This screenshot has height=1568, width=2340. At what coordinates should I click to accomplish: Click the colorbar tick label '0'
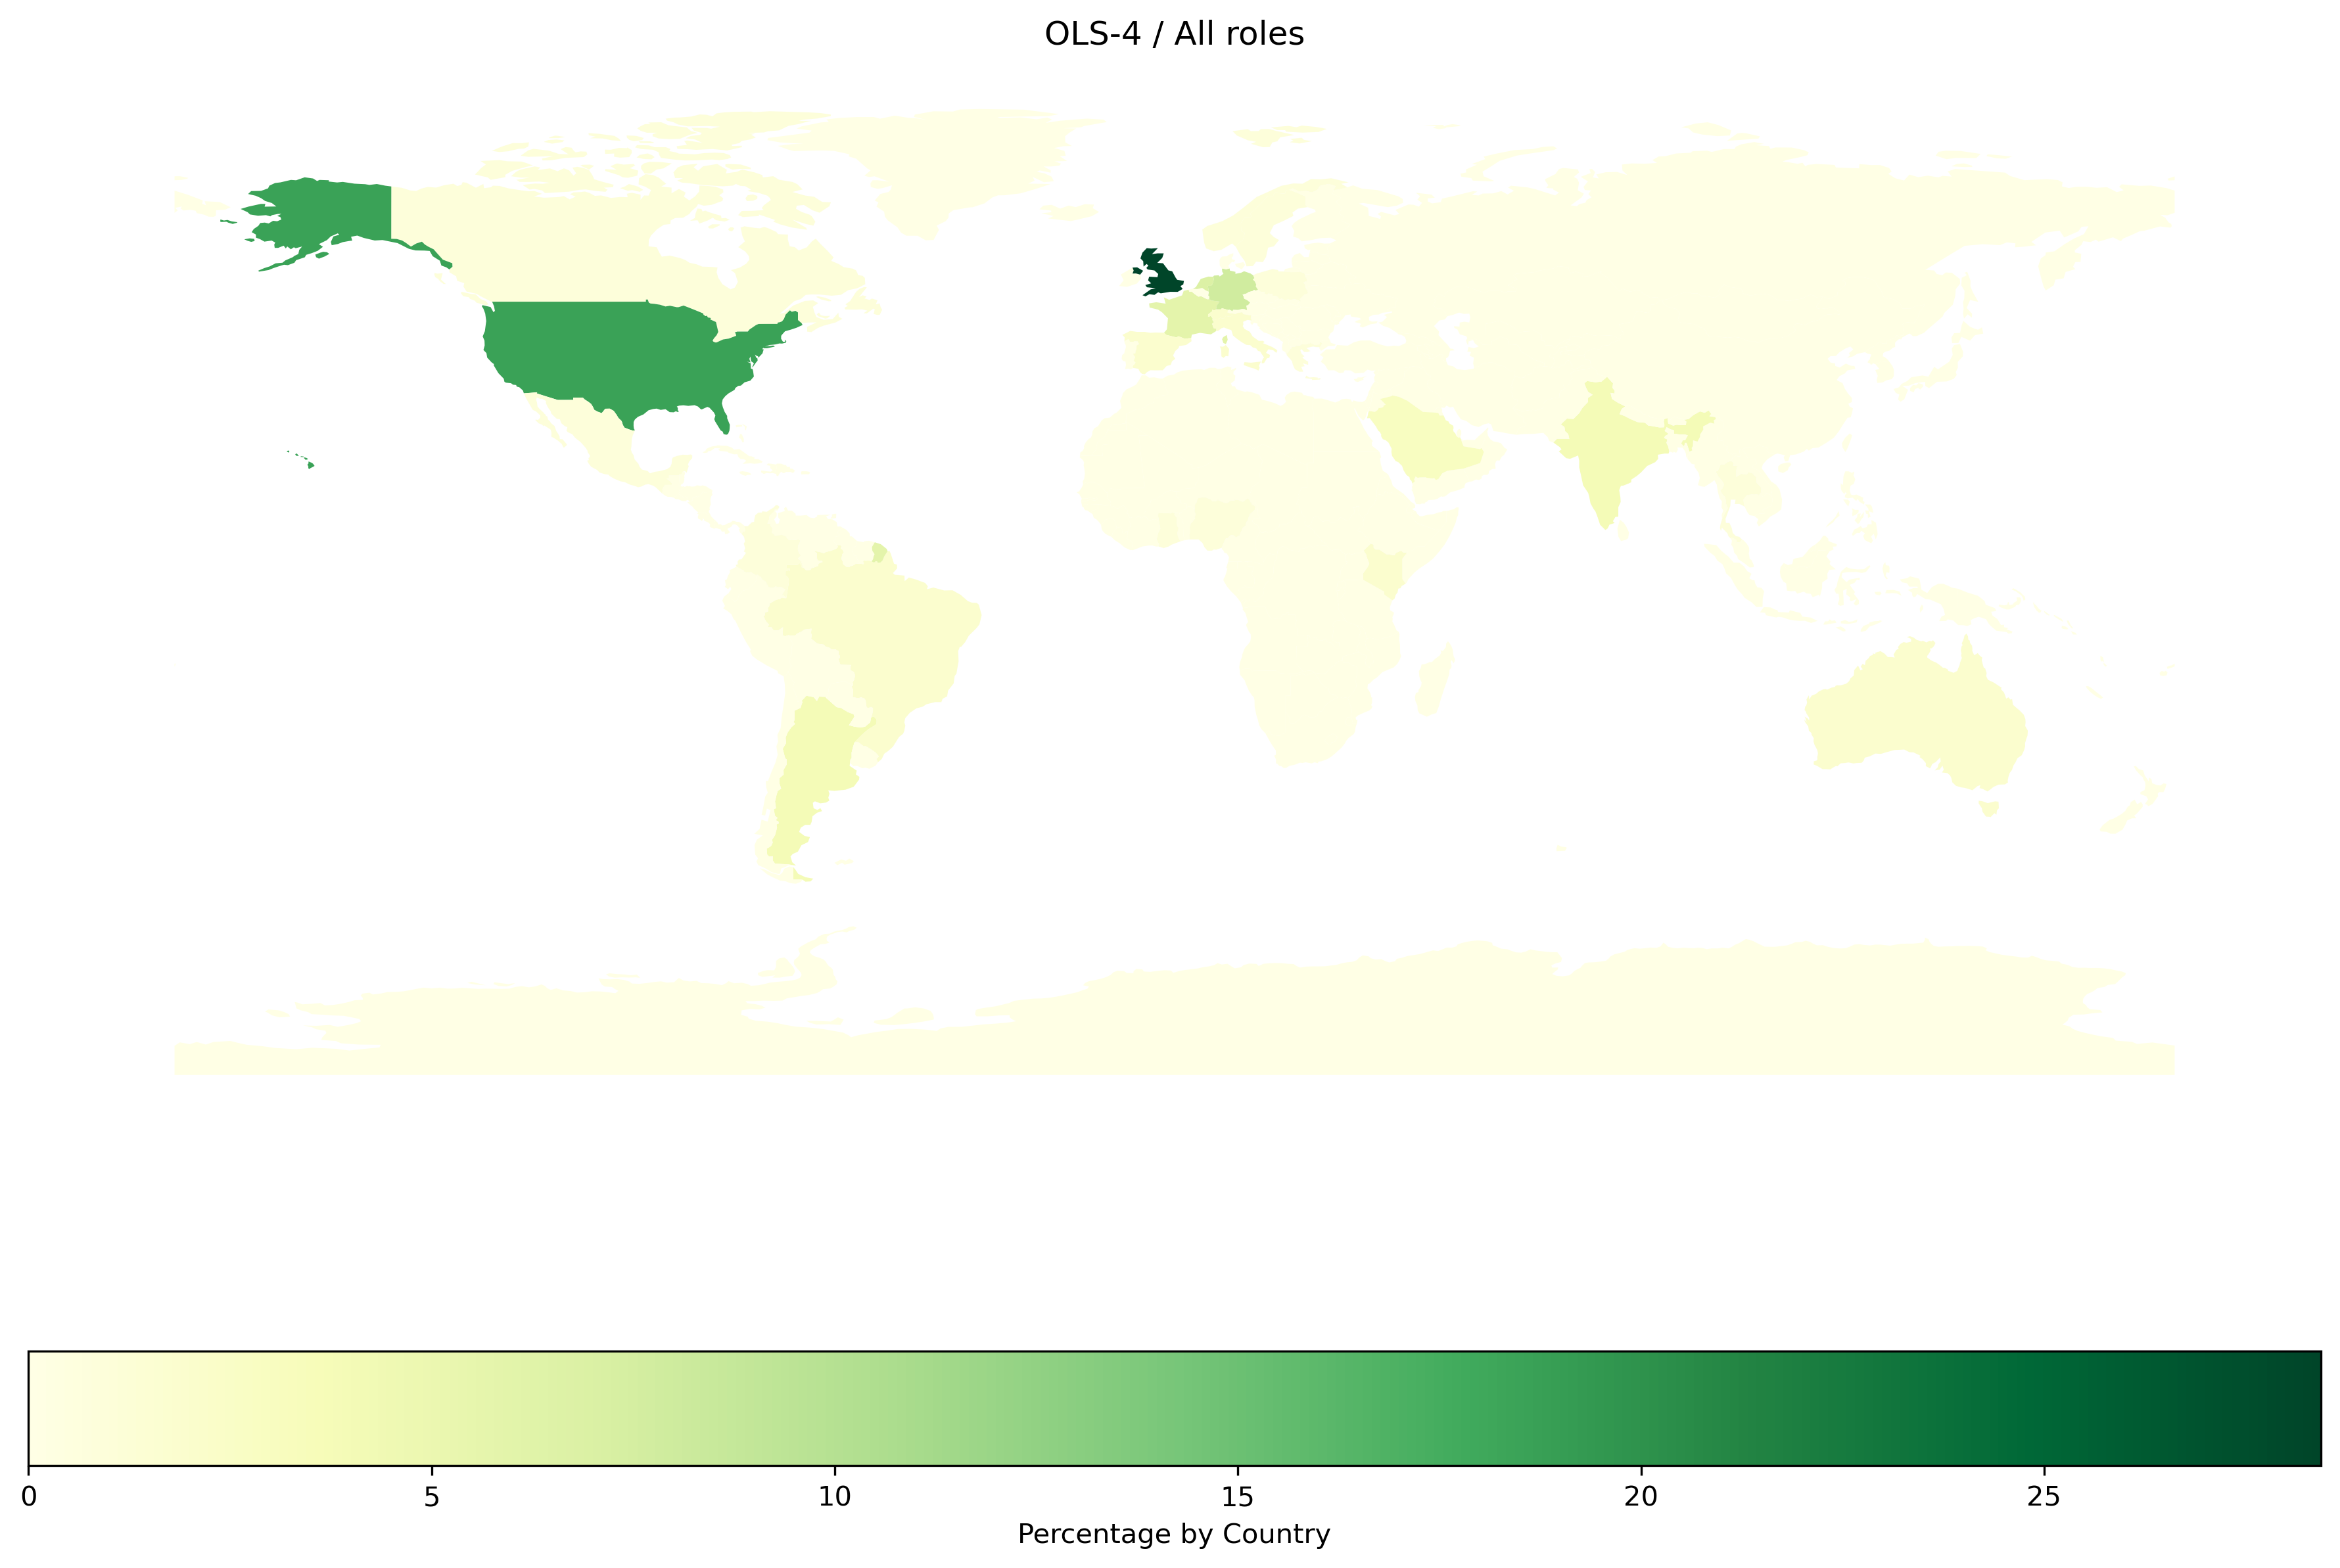pyautogui.click(x=28, y=1496)
